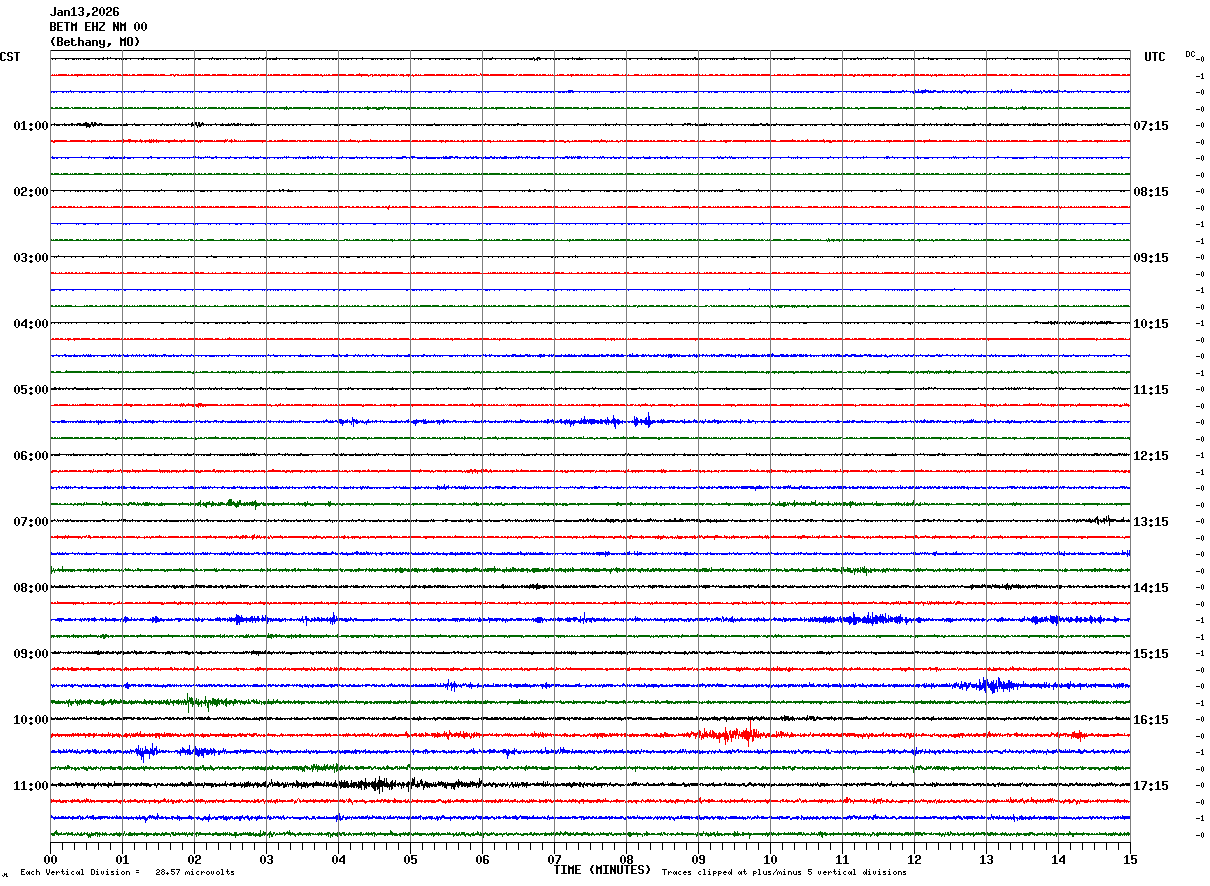Click the 'CST' time zone label
Image resolution: width=1210 pixels, height=886 pixels.
(x=10, y=57)
